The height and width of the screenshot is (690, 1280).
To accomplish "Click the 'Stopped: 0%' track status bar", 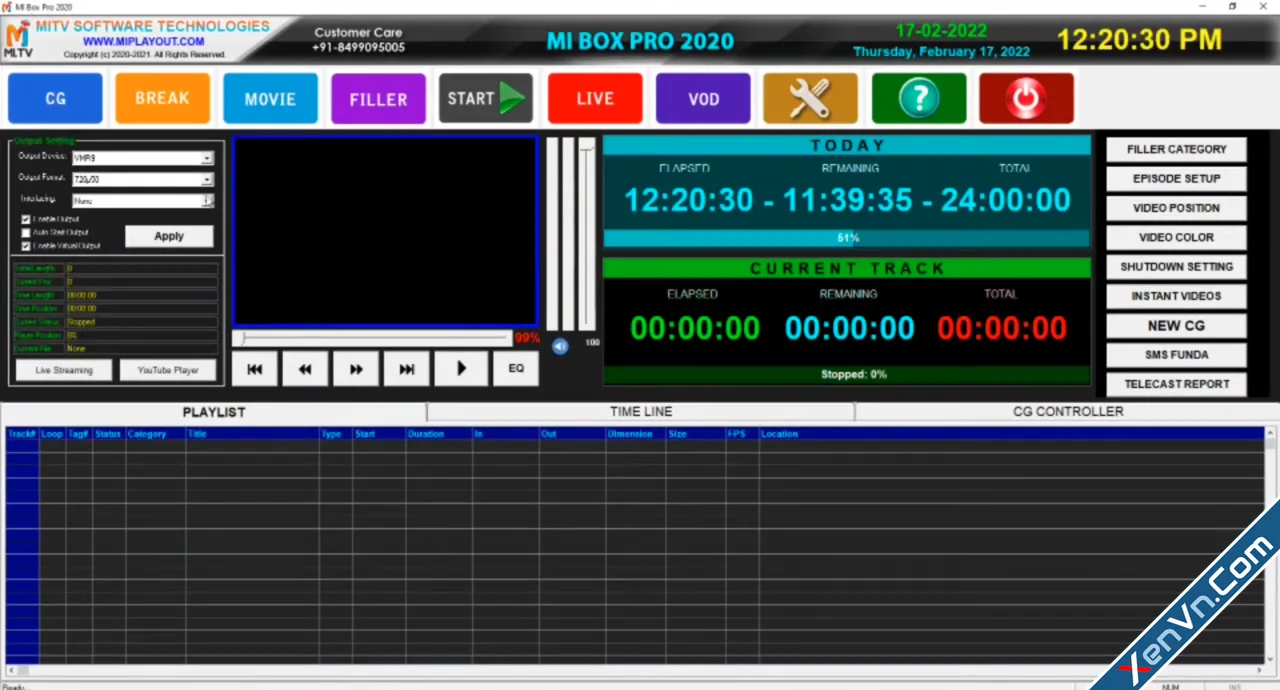I will pos(846,375).
